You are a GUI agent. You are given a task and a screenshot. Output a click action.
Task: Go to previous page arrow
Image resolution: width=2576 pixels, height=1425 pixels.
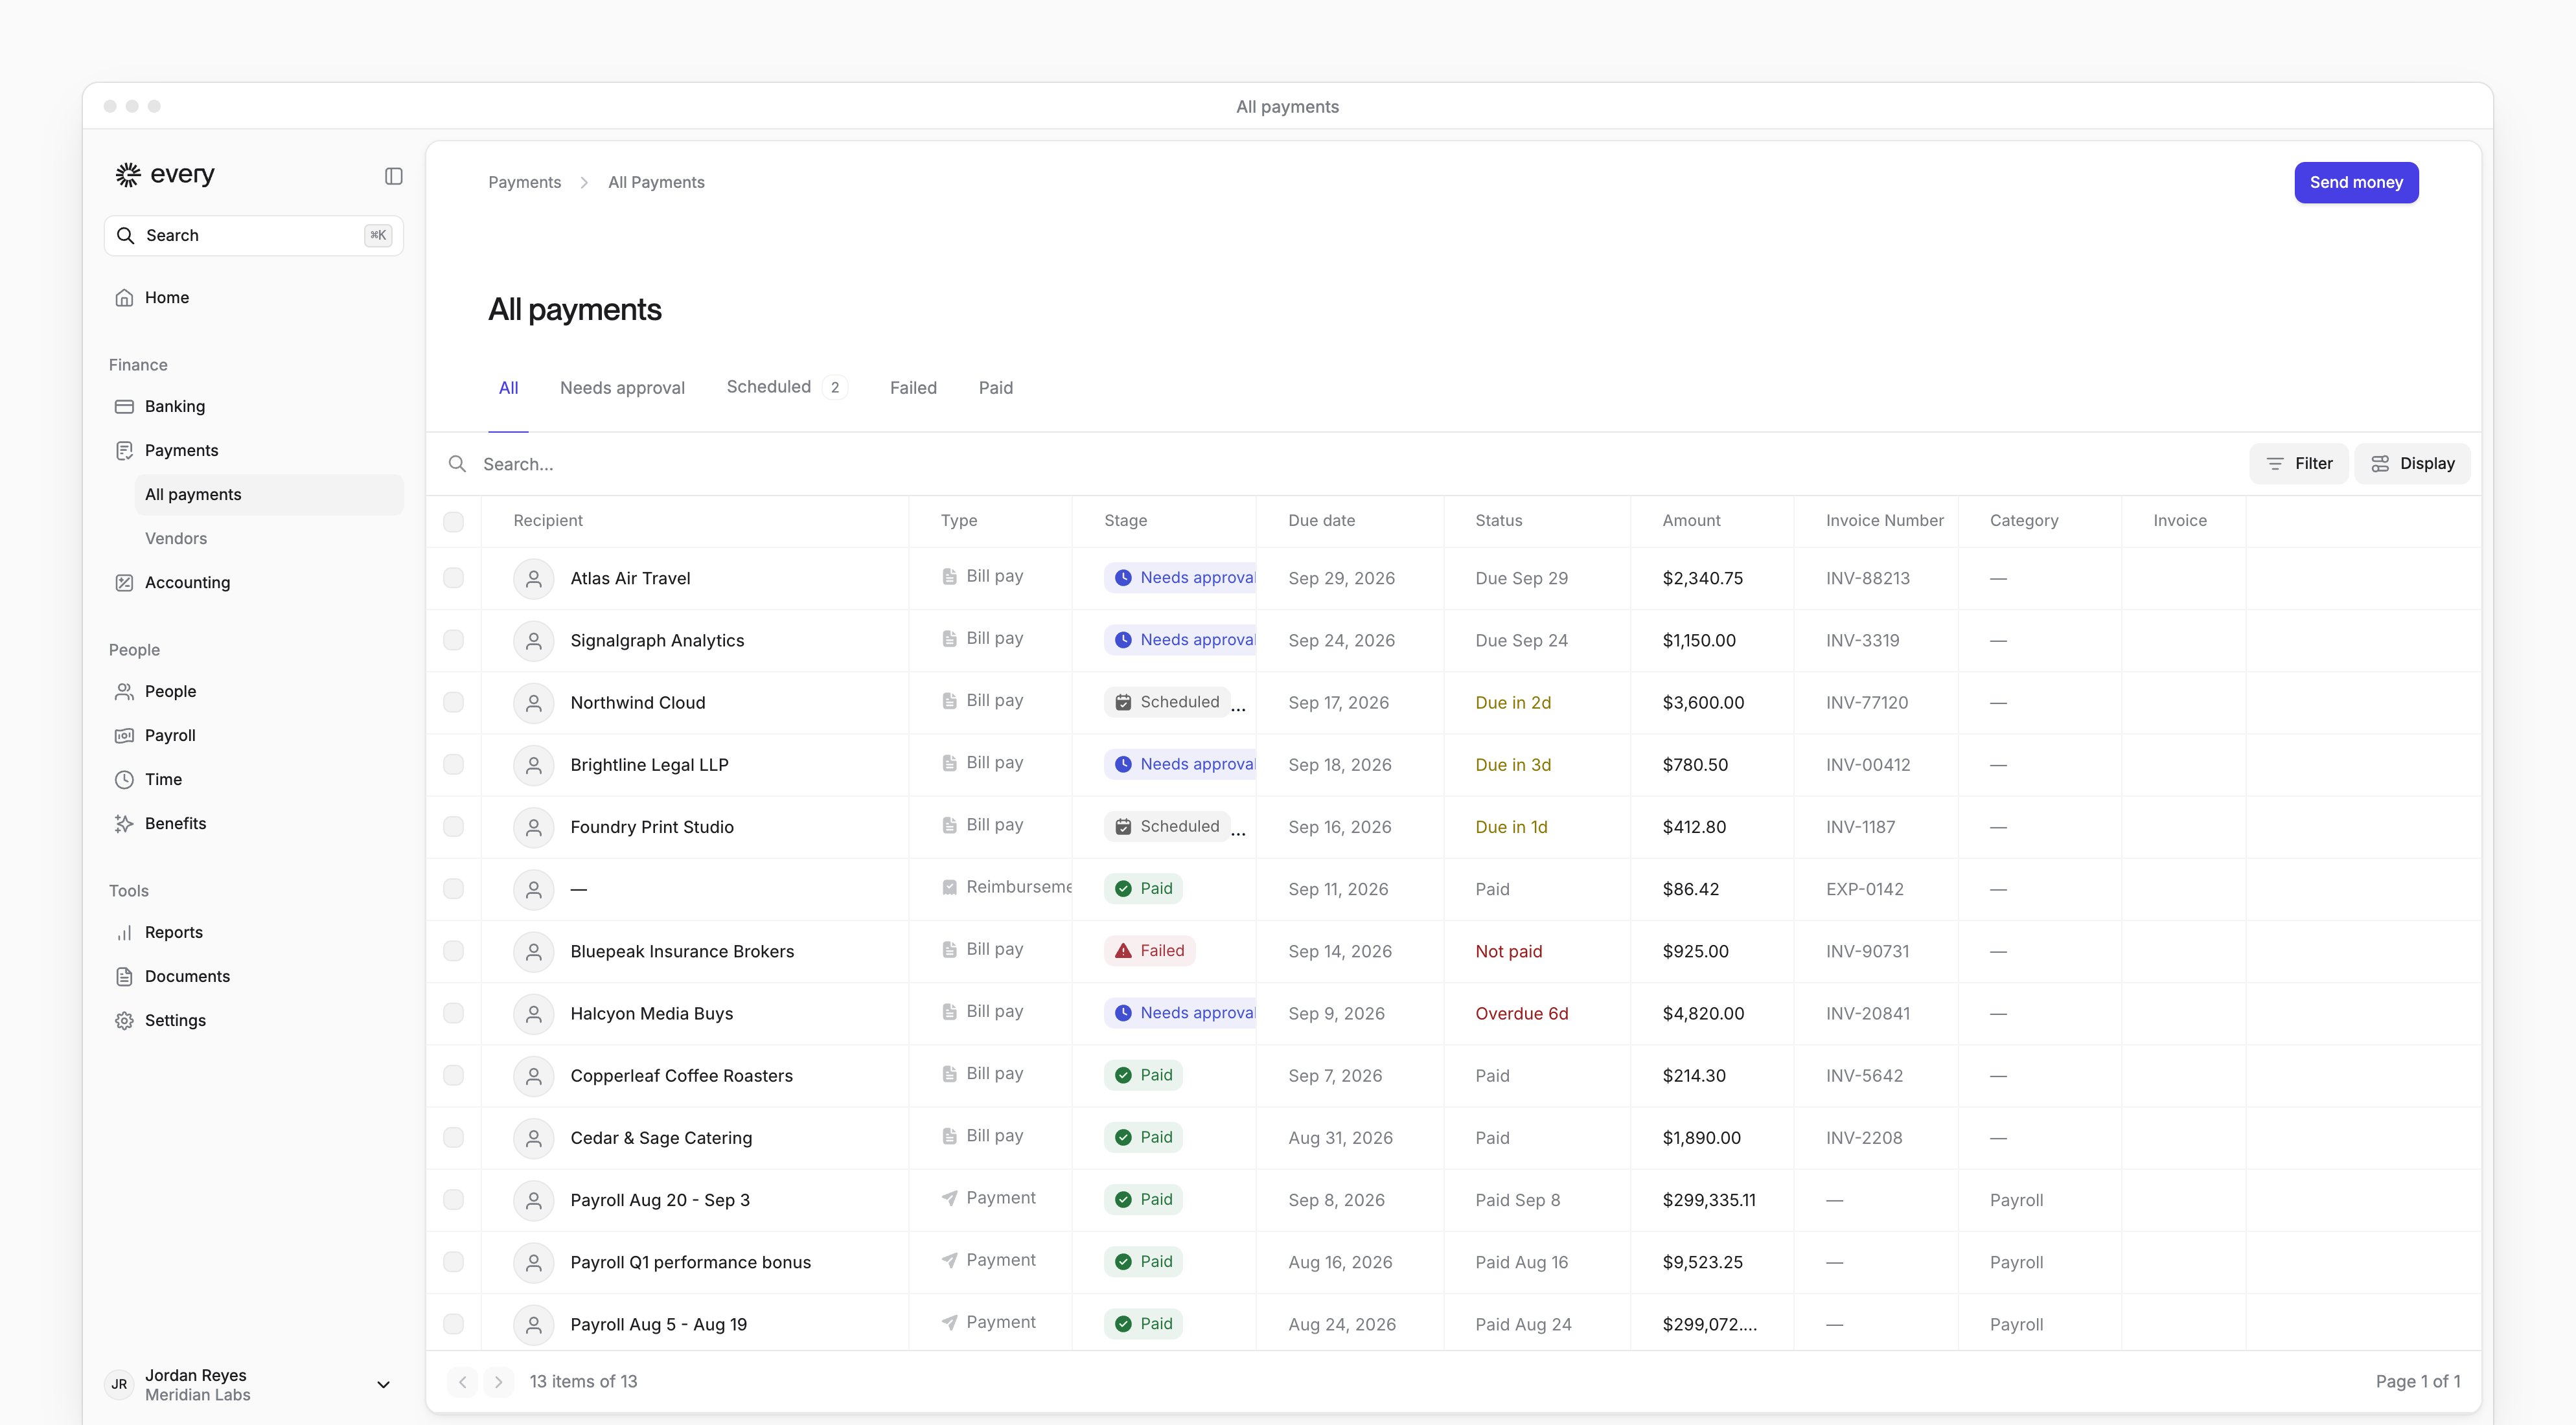coord(462,1382)
